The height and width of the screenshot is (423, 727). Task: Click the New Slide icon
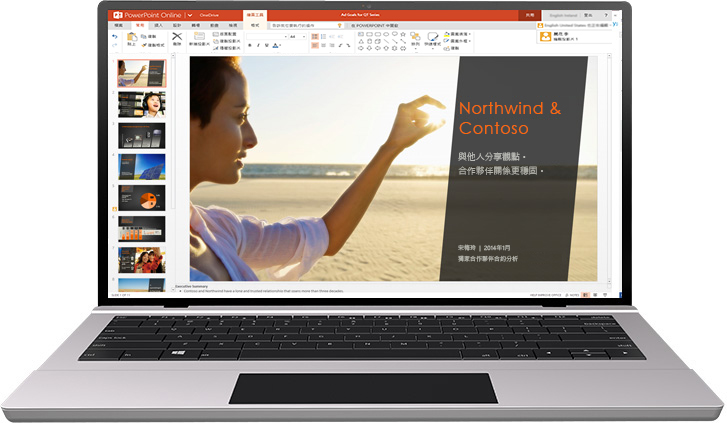[x=199, y=36]
